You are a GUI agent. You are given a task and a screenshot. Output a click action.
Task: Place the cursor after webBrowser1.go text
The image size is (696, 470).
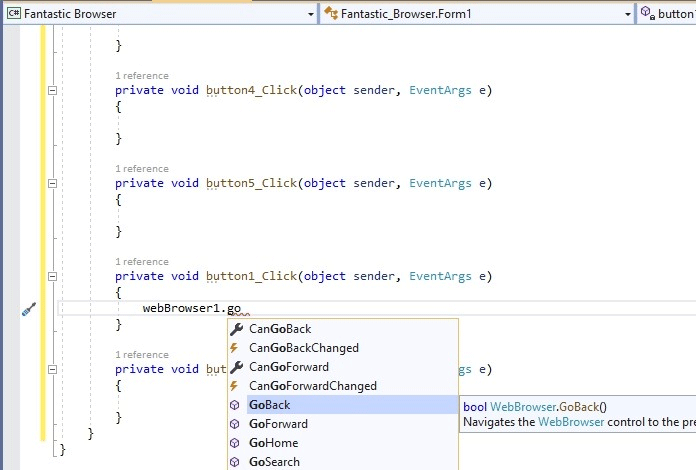(x=242, y=308)
